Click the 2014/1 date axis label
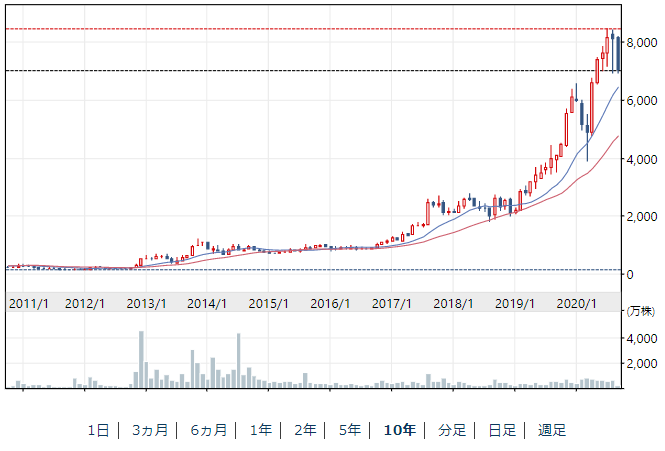This screenshot has height=451, width=665. 207,304
